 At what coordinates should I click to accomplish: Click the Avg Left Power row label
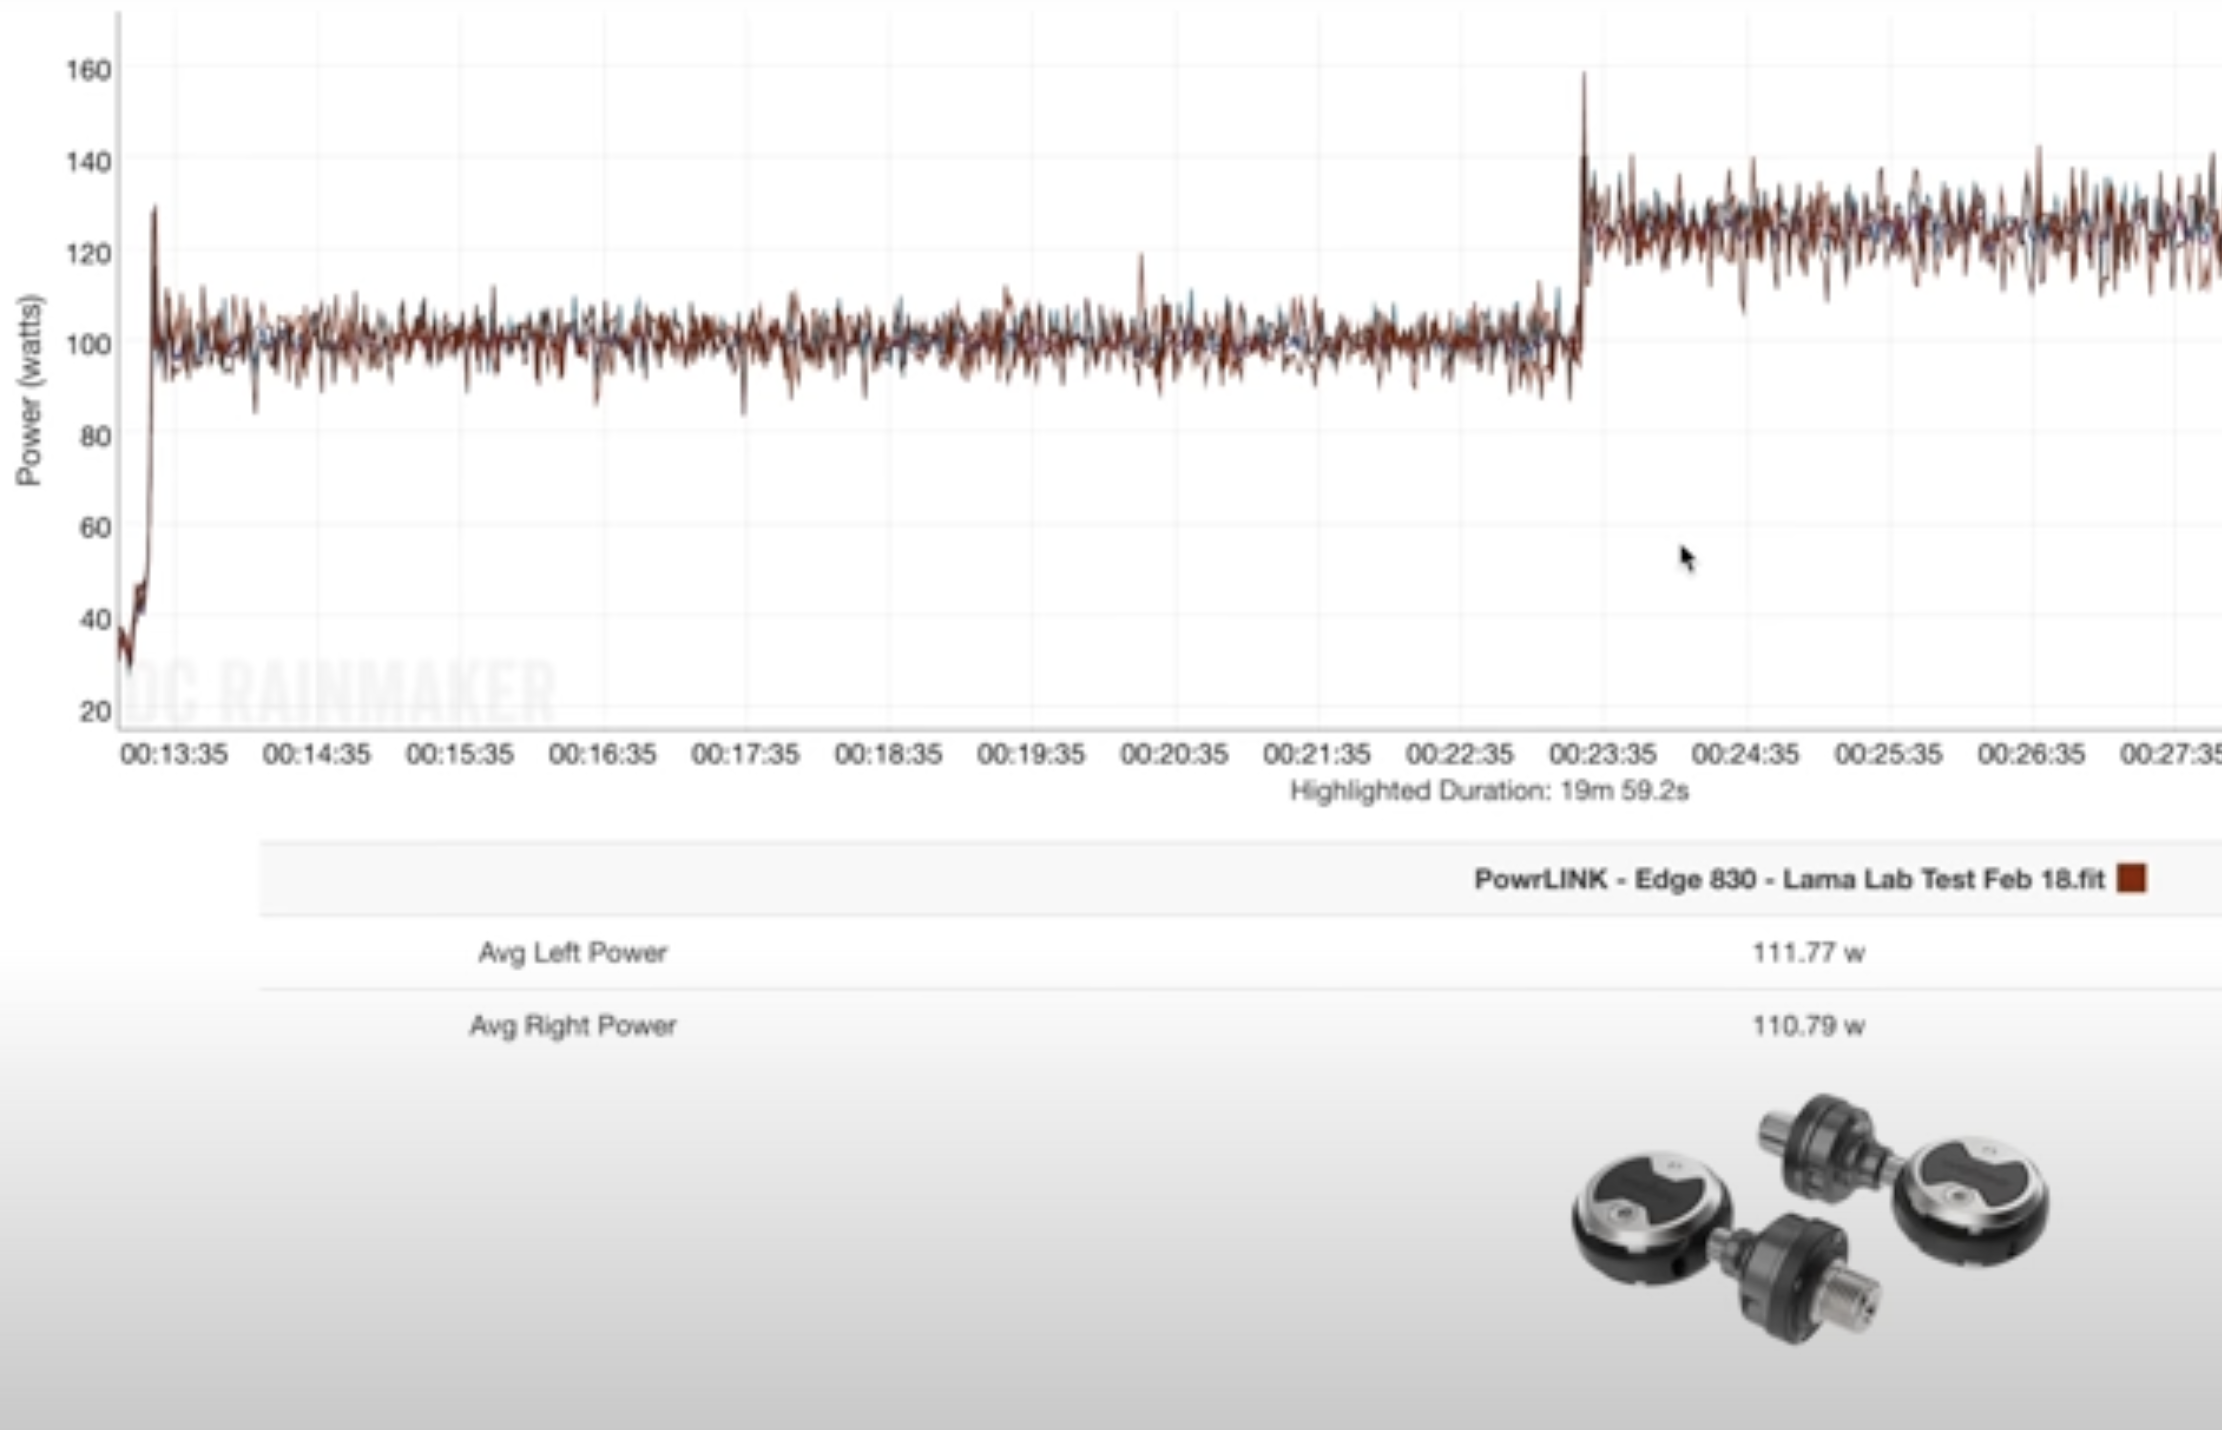coord(572,952)
